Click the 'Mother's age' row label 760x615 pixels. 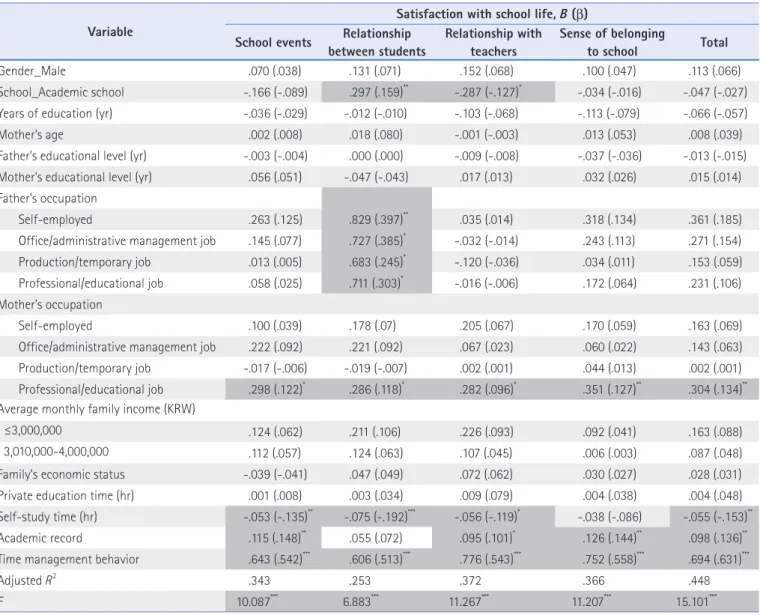(x=32, y=135)
